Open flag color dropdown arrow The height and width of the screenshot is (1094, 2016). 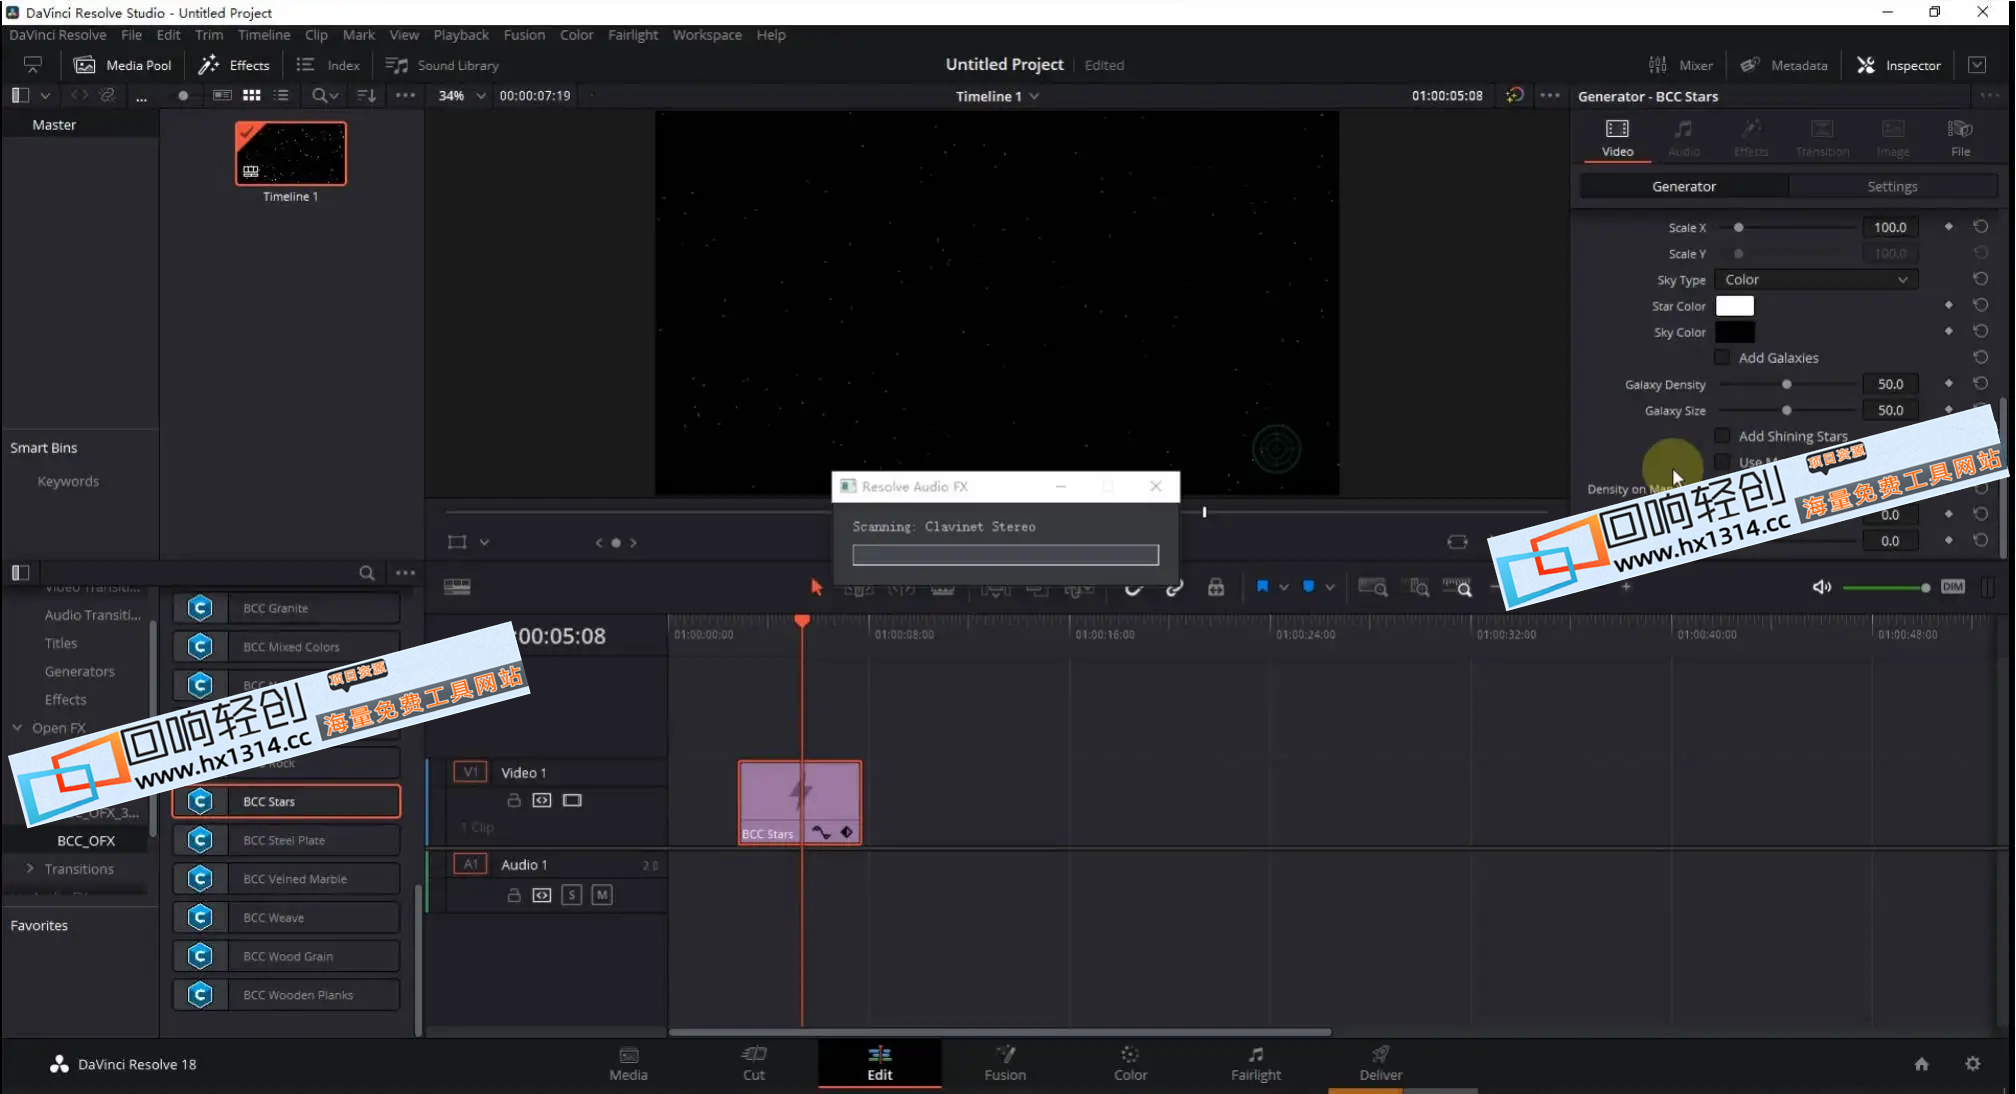point(1284,587)
